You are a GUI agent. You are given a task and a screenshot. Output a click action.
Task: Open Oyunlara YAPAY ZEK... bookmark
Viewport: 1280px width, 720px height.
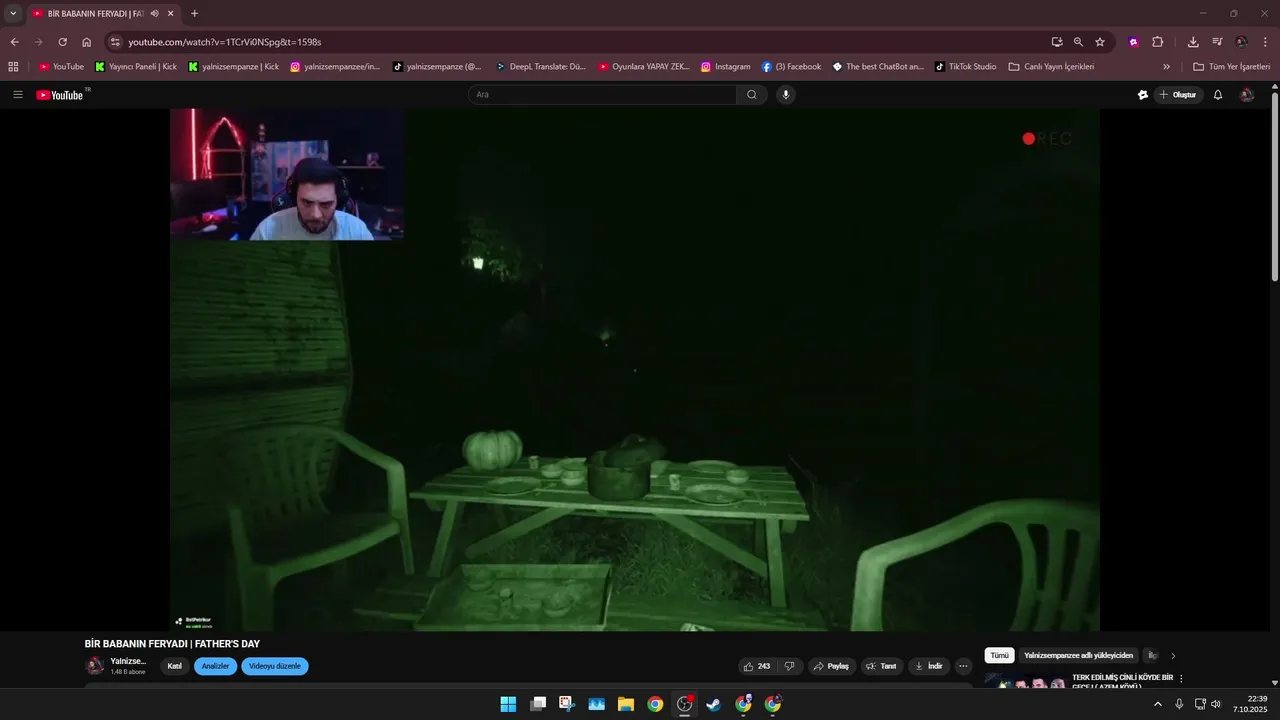(x=645, y=67)
